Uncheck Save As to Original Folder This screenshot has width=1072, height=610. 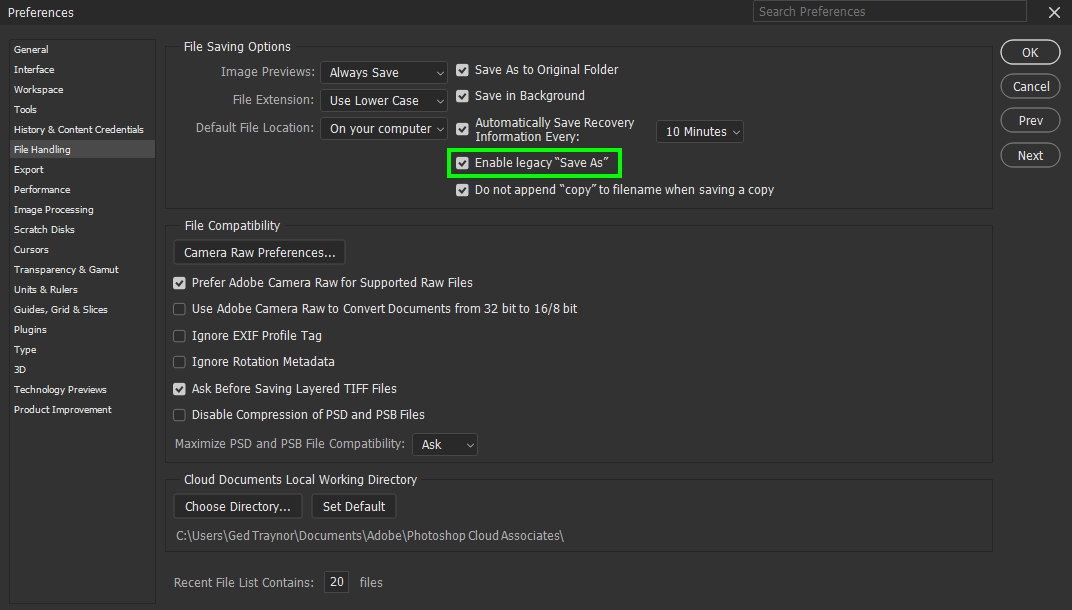(462, 70)
